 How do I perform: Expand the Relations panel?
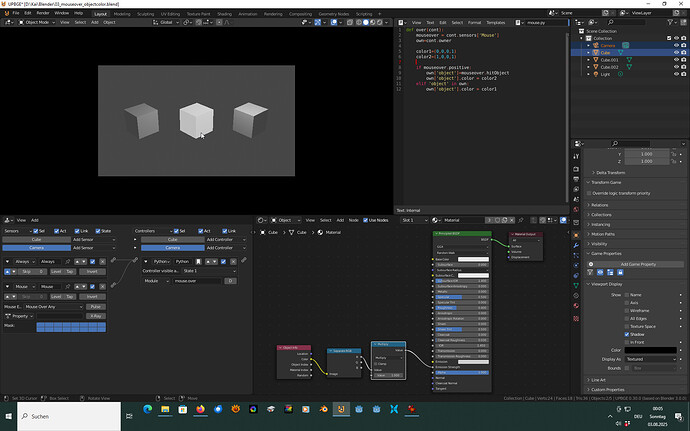pos(599,205)
